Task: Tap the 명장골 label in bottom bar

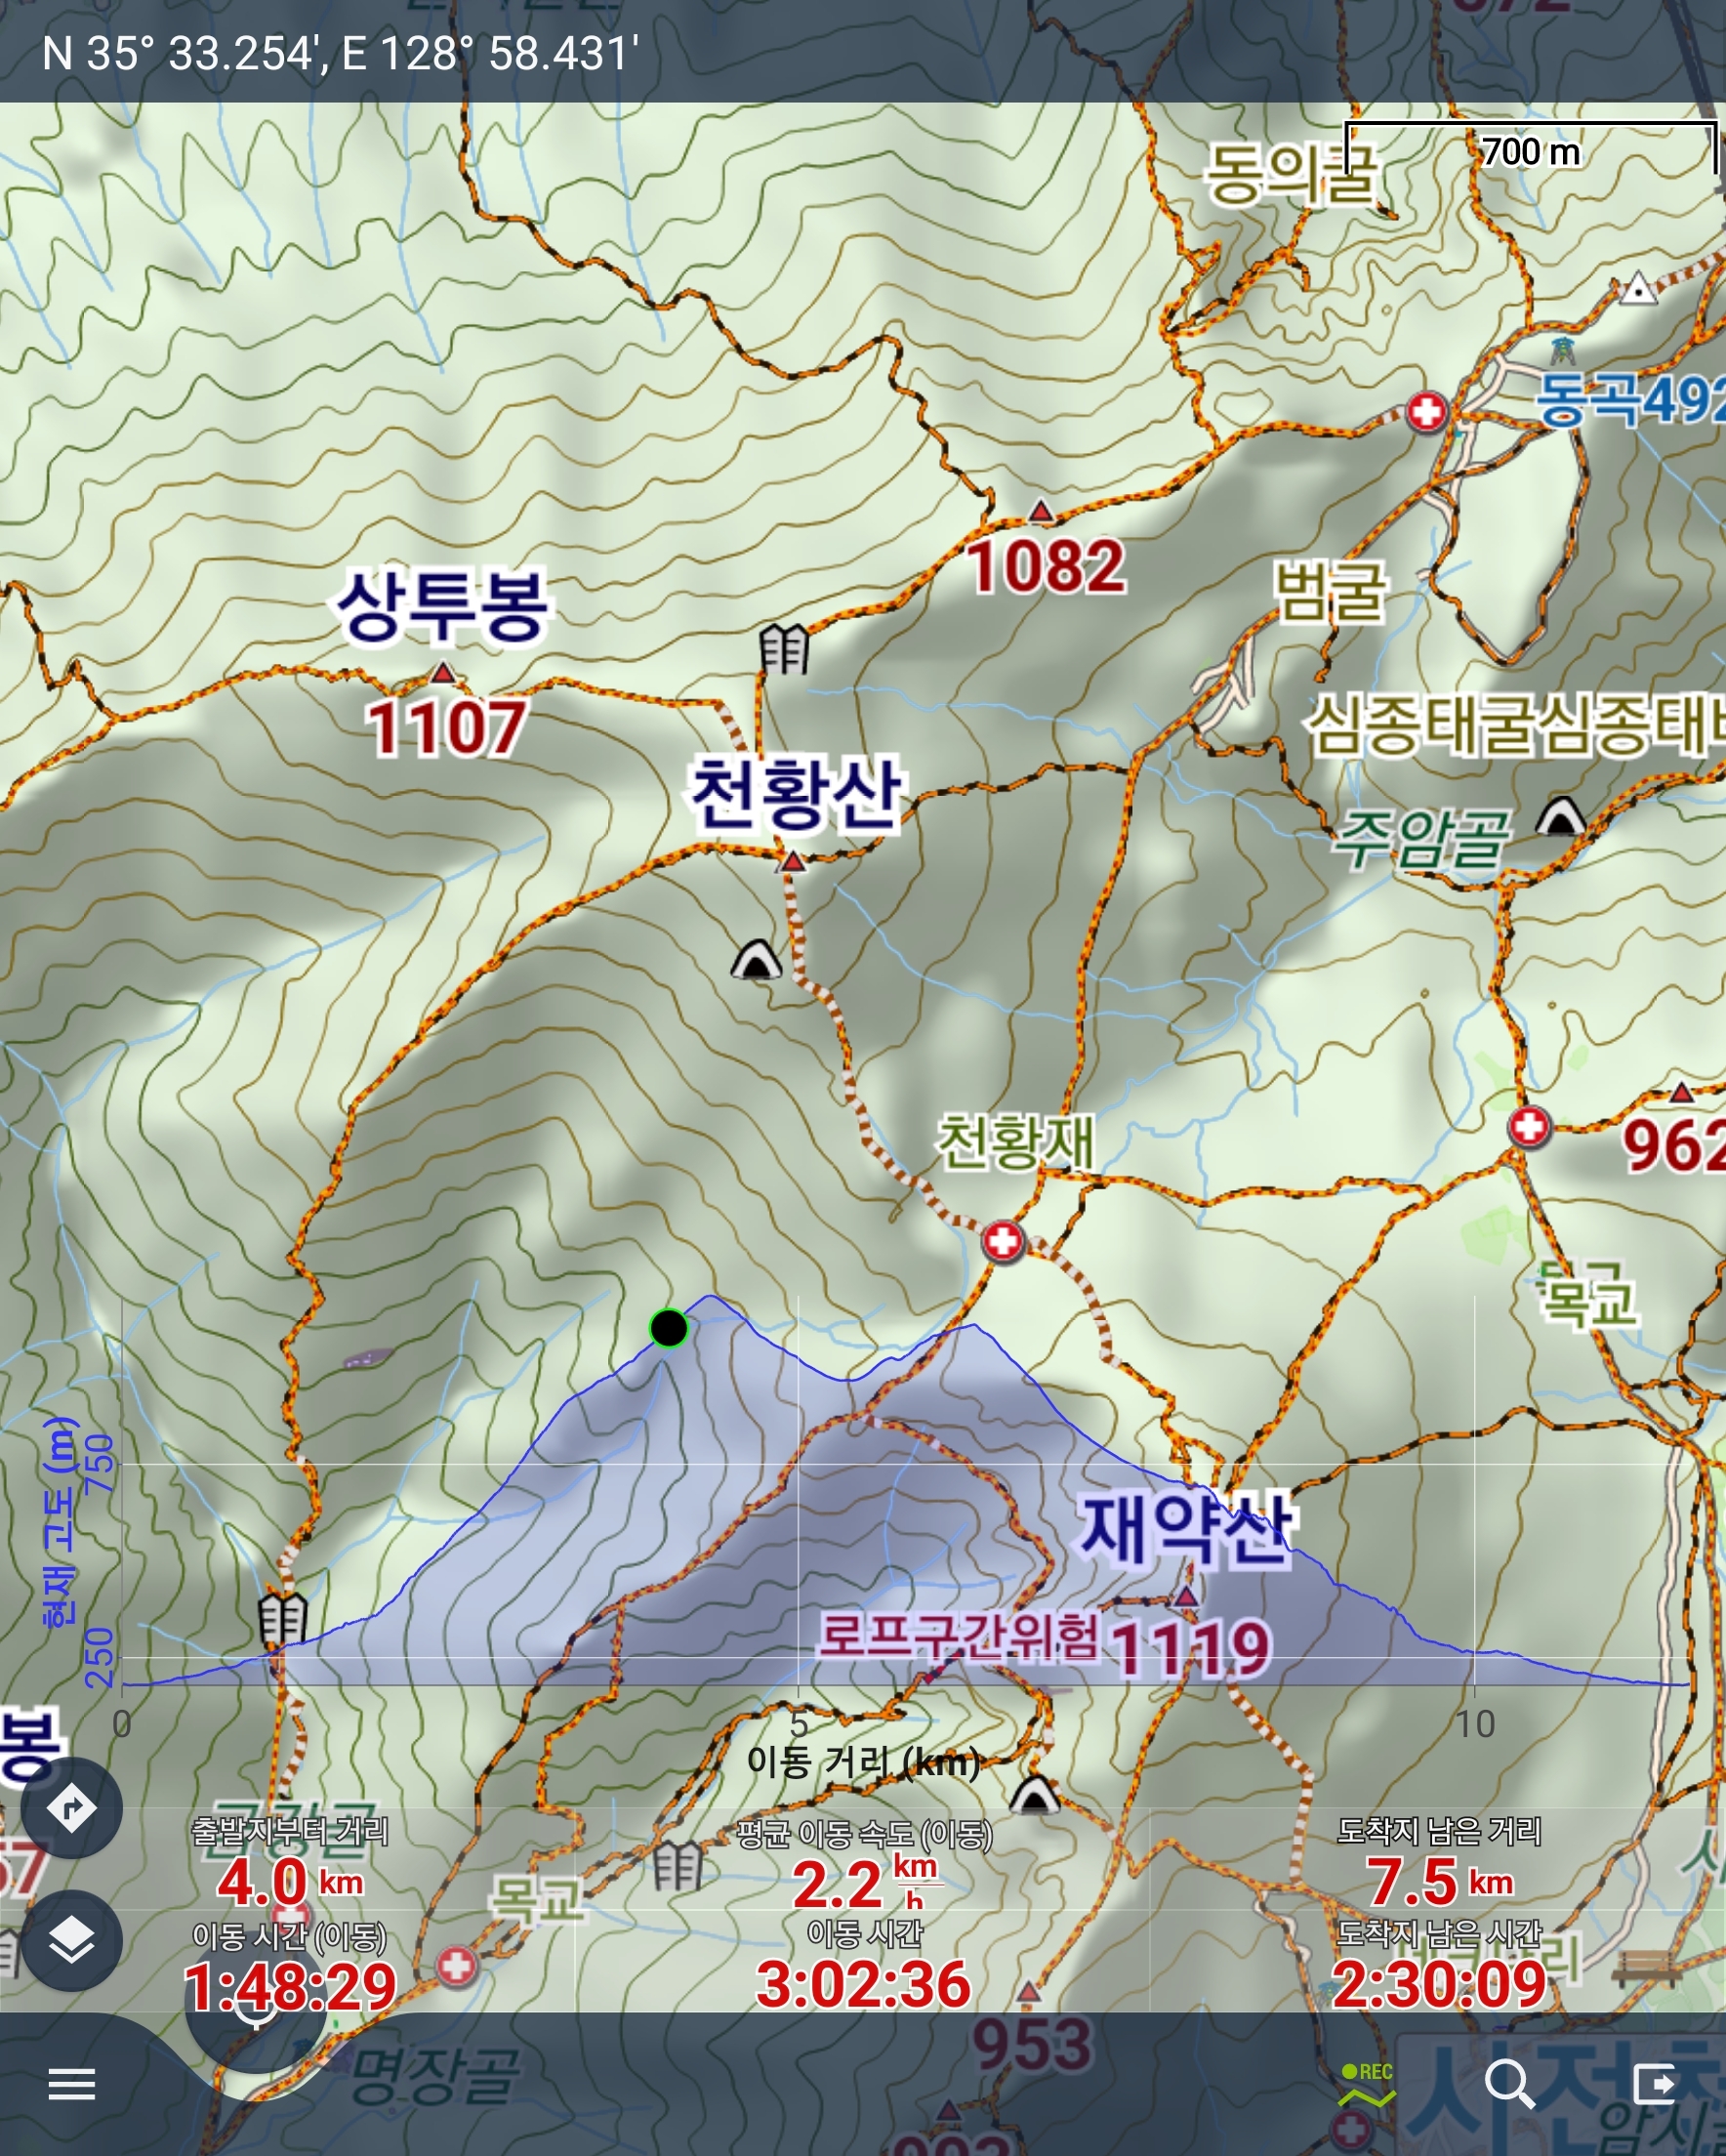Action: pos(436,2076)
